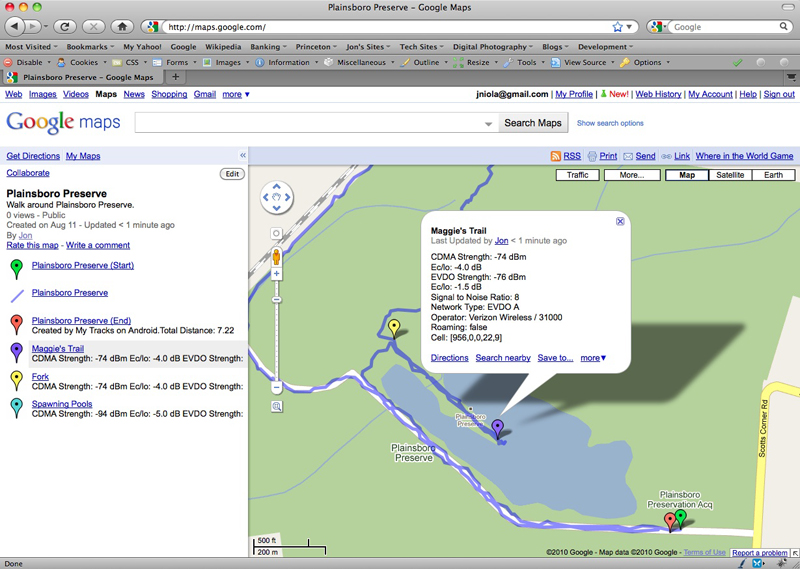The height and width of the screenshot is (569, 800).
Task: Open the My Maps tab
Action: pyautogui.click(x=83, y=156)
